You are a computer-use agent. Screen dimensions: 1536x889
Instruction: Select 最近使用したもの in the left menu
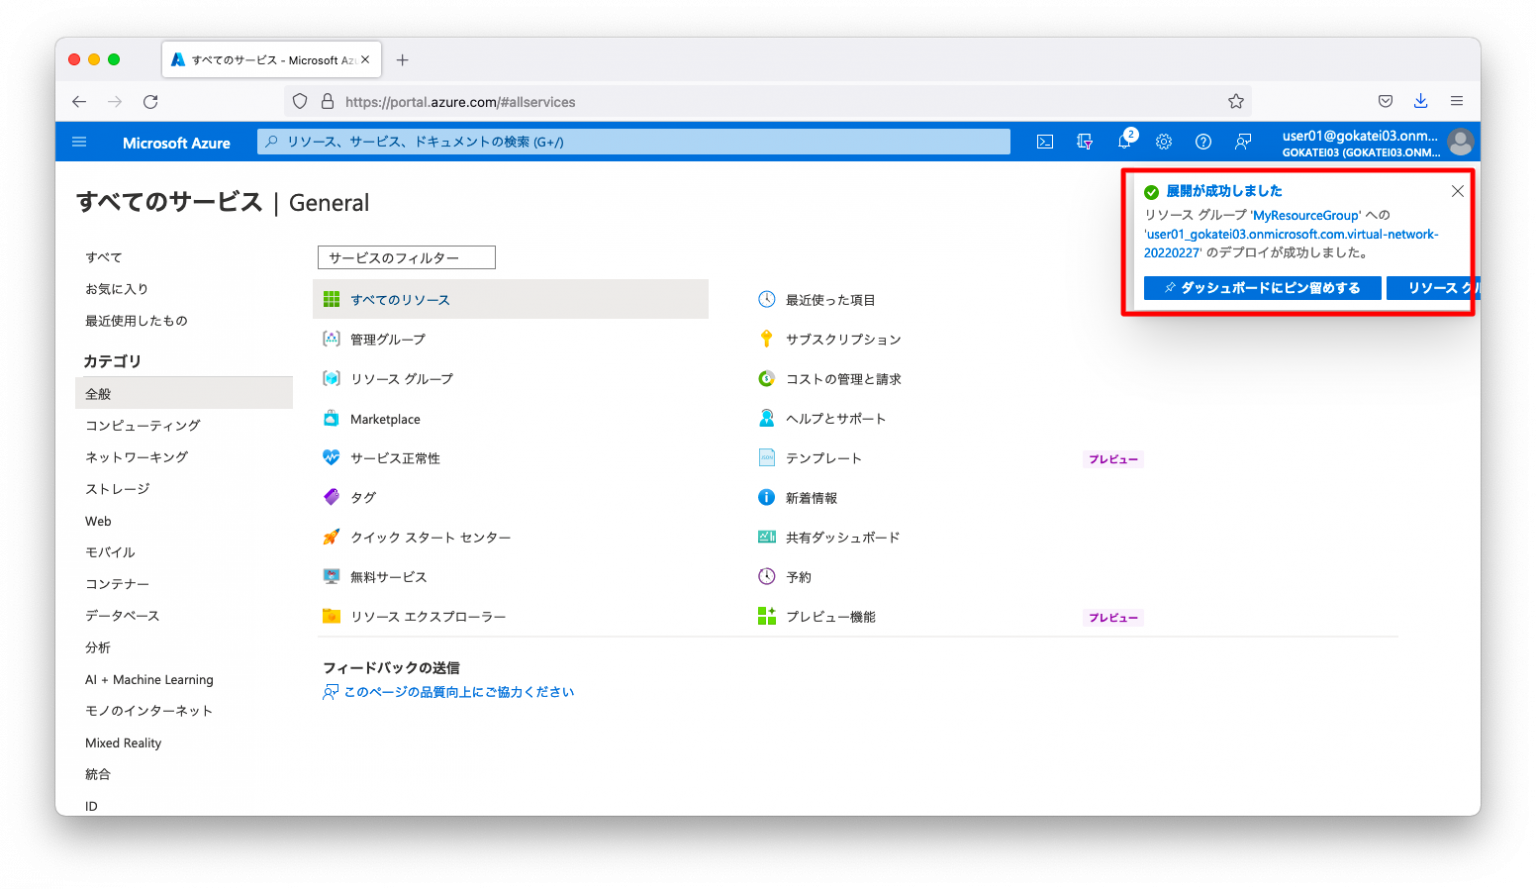tap(136, 321)
